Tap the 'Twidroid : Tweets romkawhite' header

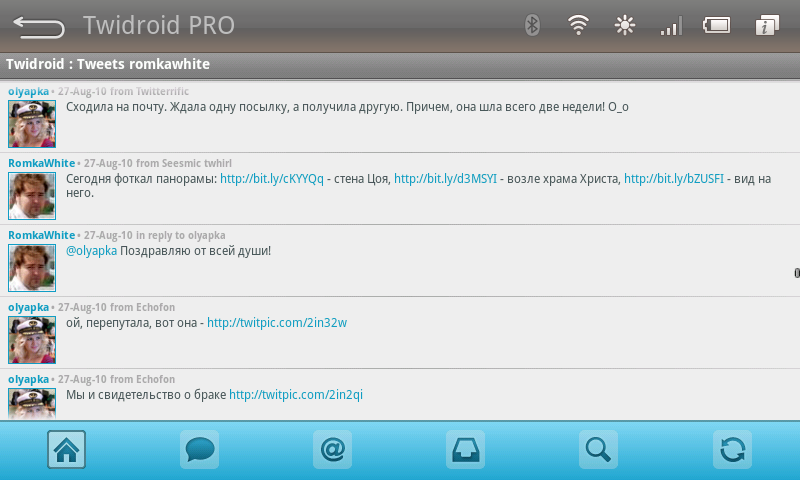pyautogui.click(x=108, y=64)
